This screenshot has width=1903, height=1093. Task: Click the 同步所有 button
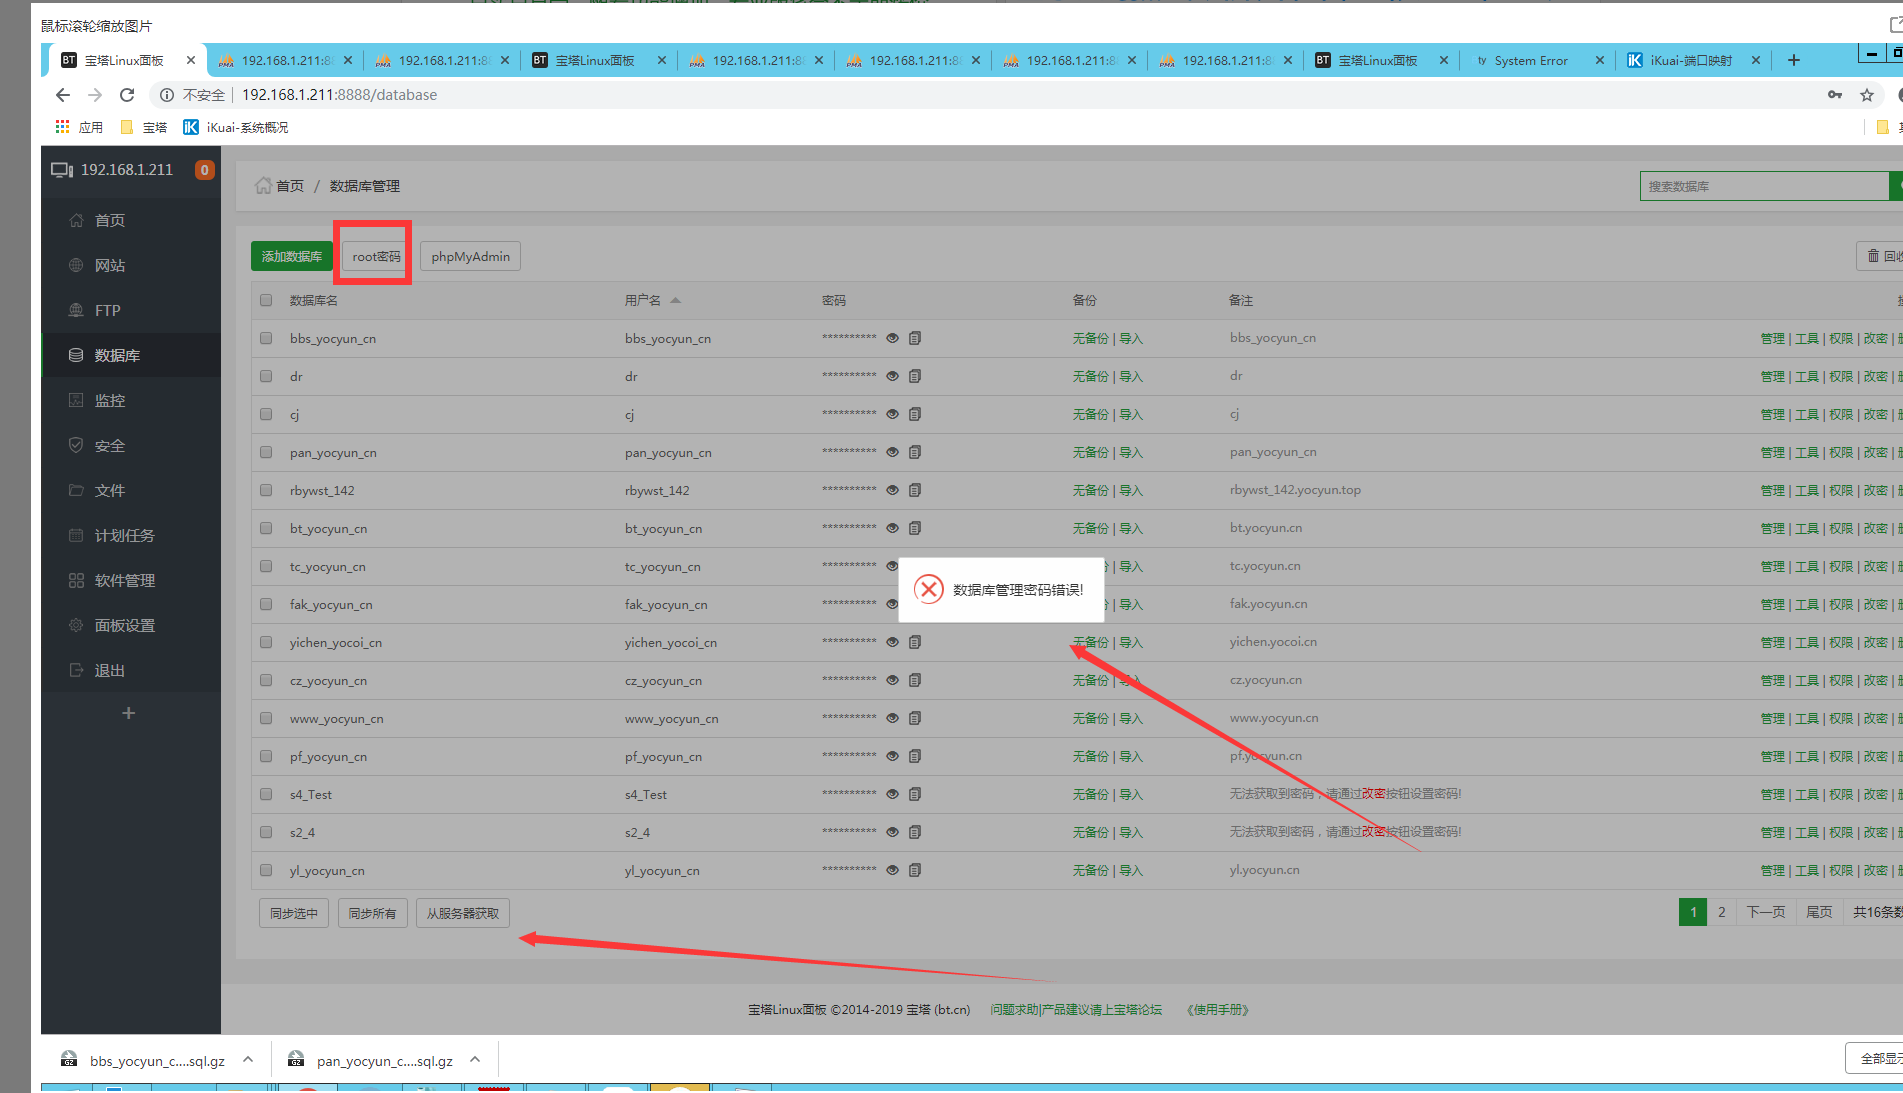tap(372, 913)
